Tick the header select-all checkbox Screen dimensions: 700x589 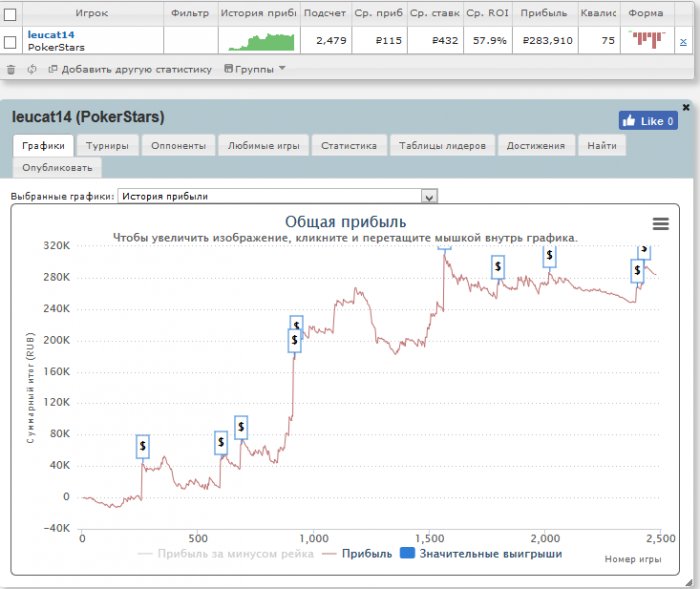pyautogui.click(x=10, y=15)
